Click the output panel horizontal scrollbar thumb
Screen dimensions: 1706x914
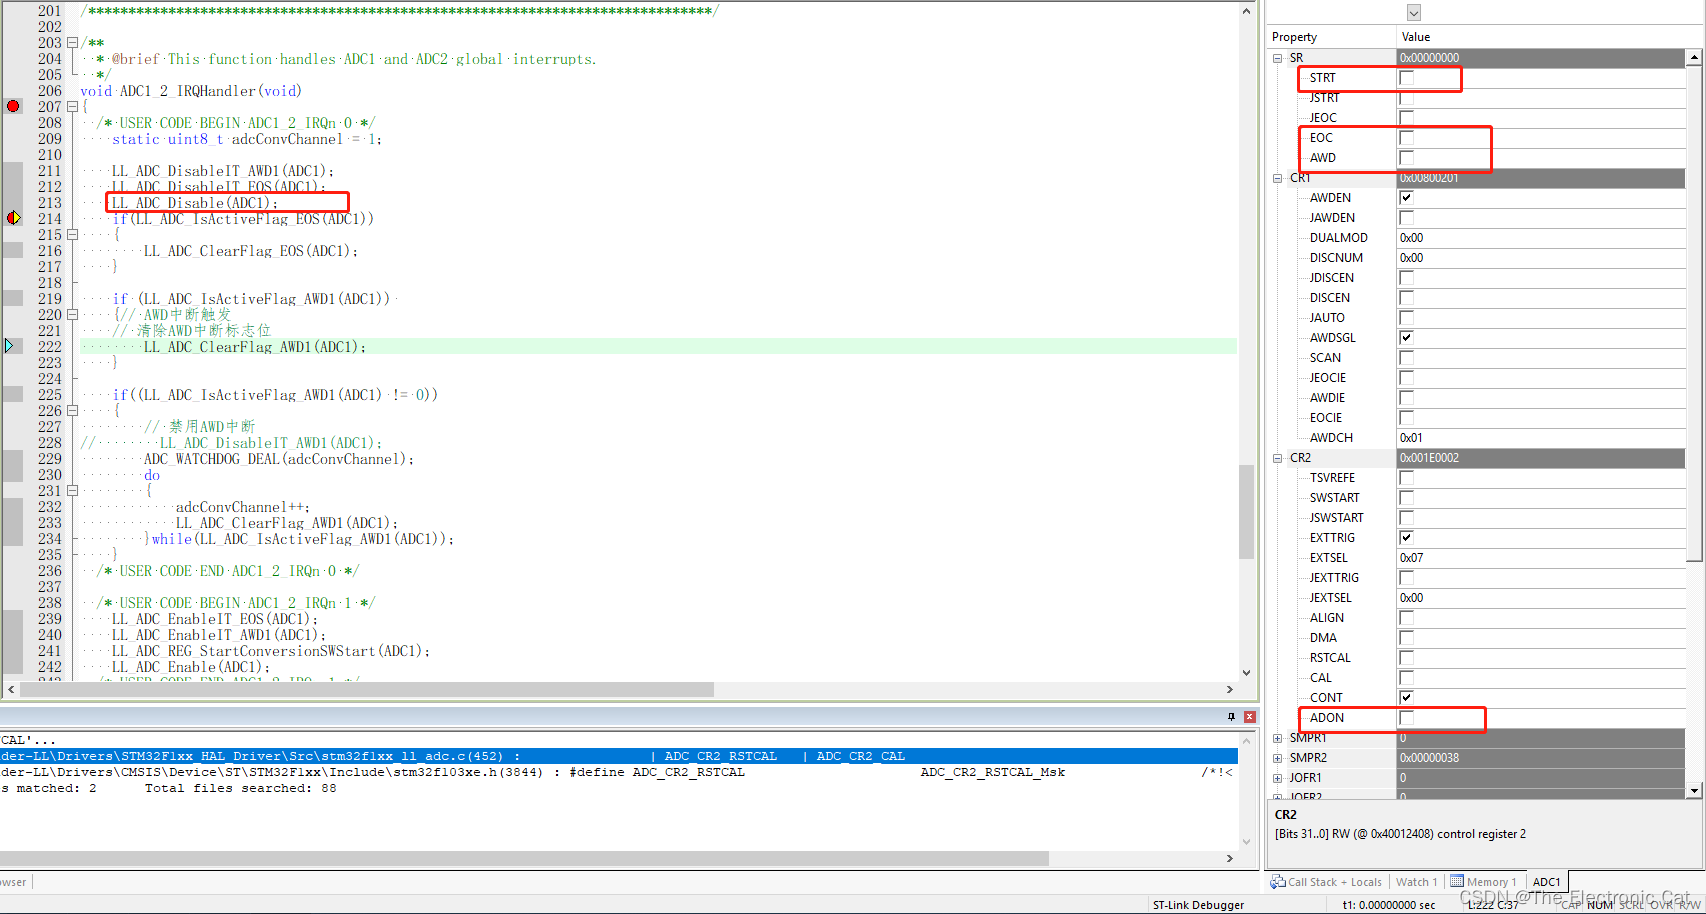(524, 858)
